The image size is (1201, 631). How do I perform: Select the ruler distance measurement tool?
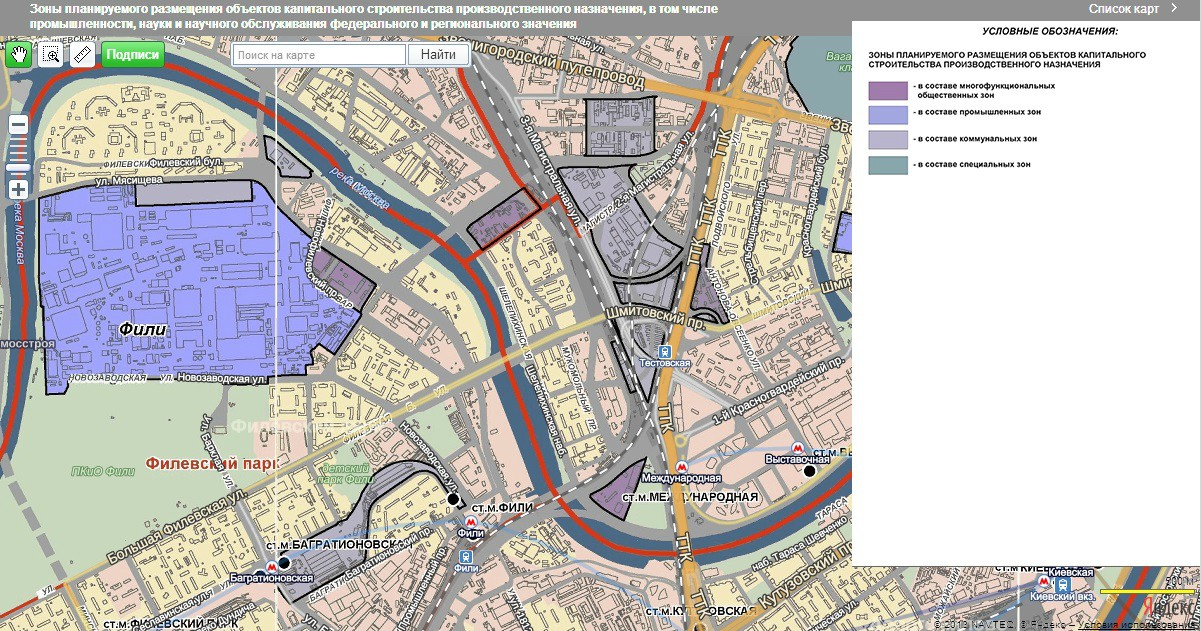82,54
